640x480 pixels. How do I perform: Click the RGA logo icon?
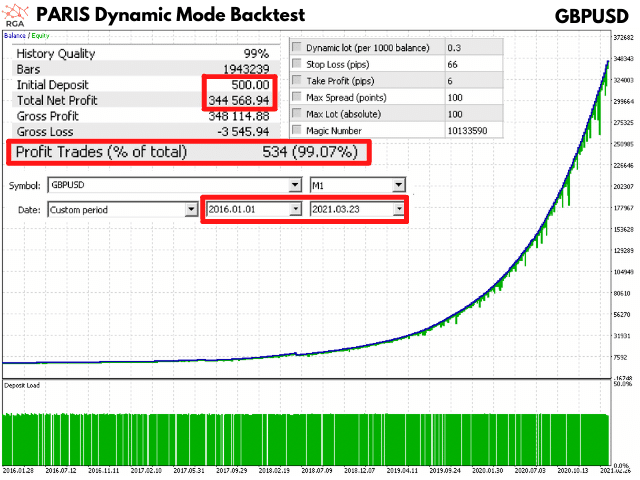click(14, 16)
